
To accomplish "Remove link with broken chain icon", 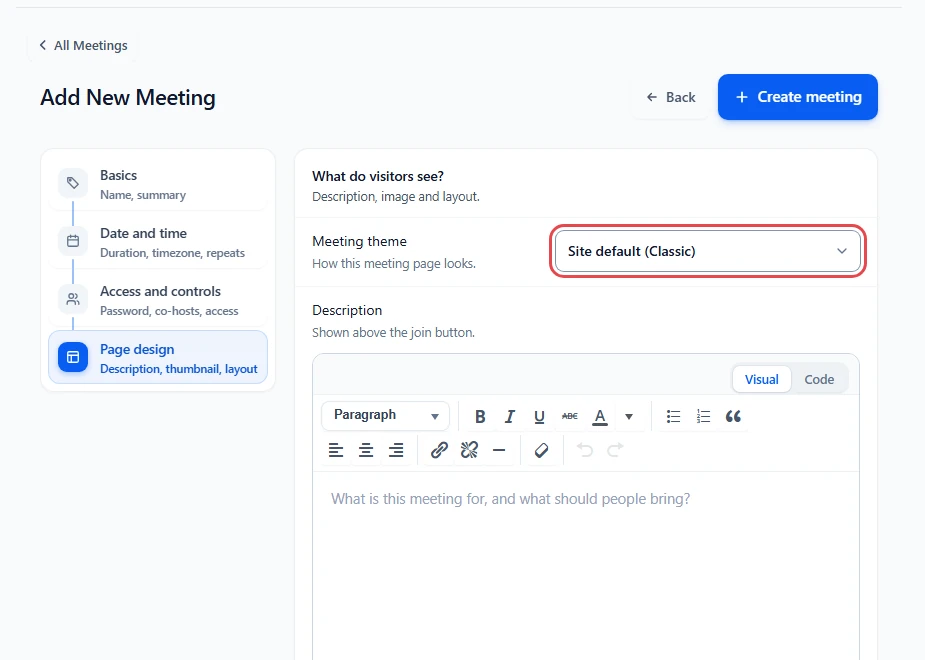I will tap(470, 451).
